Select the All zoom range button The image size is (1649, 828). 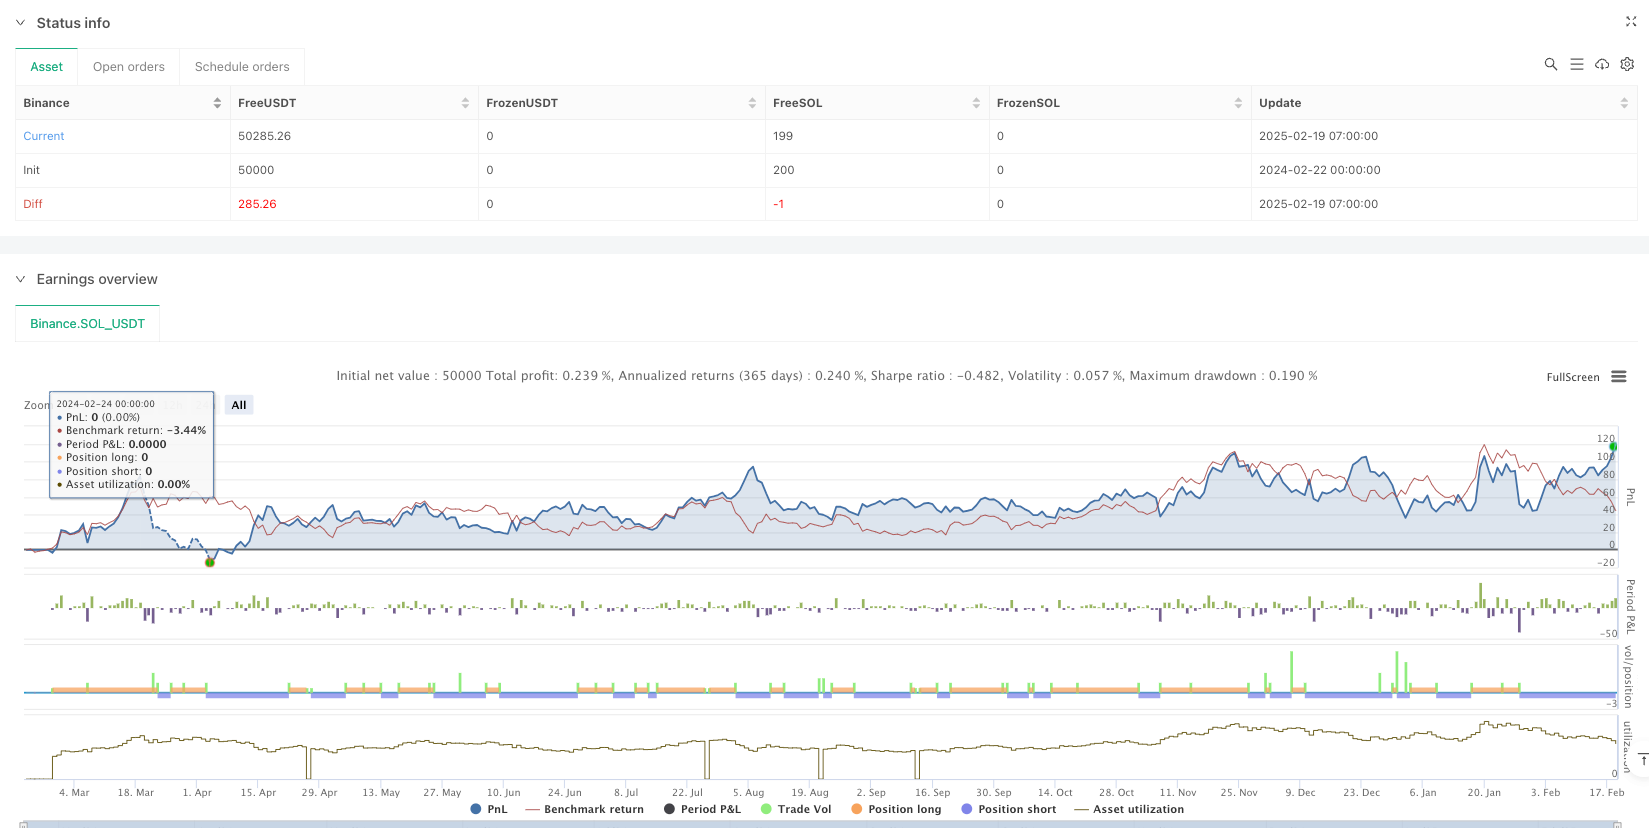[239, 405]
